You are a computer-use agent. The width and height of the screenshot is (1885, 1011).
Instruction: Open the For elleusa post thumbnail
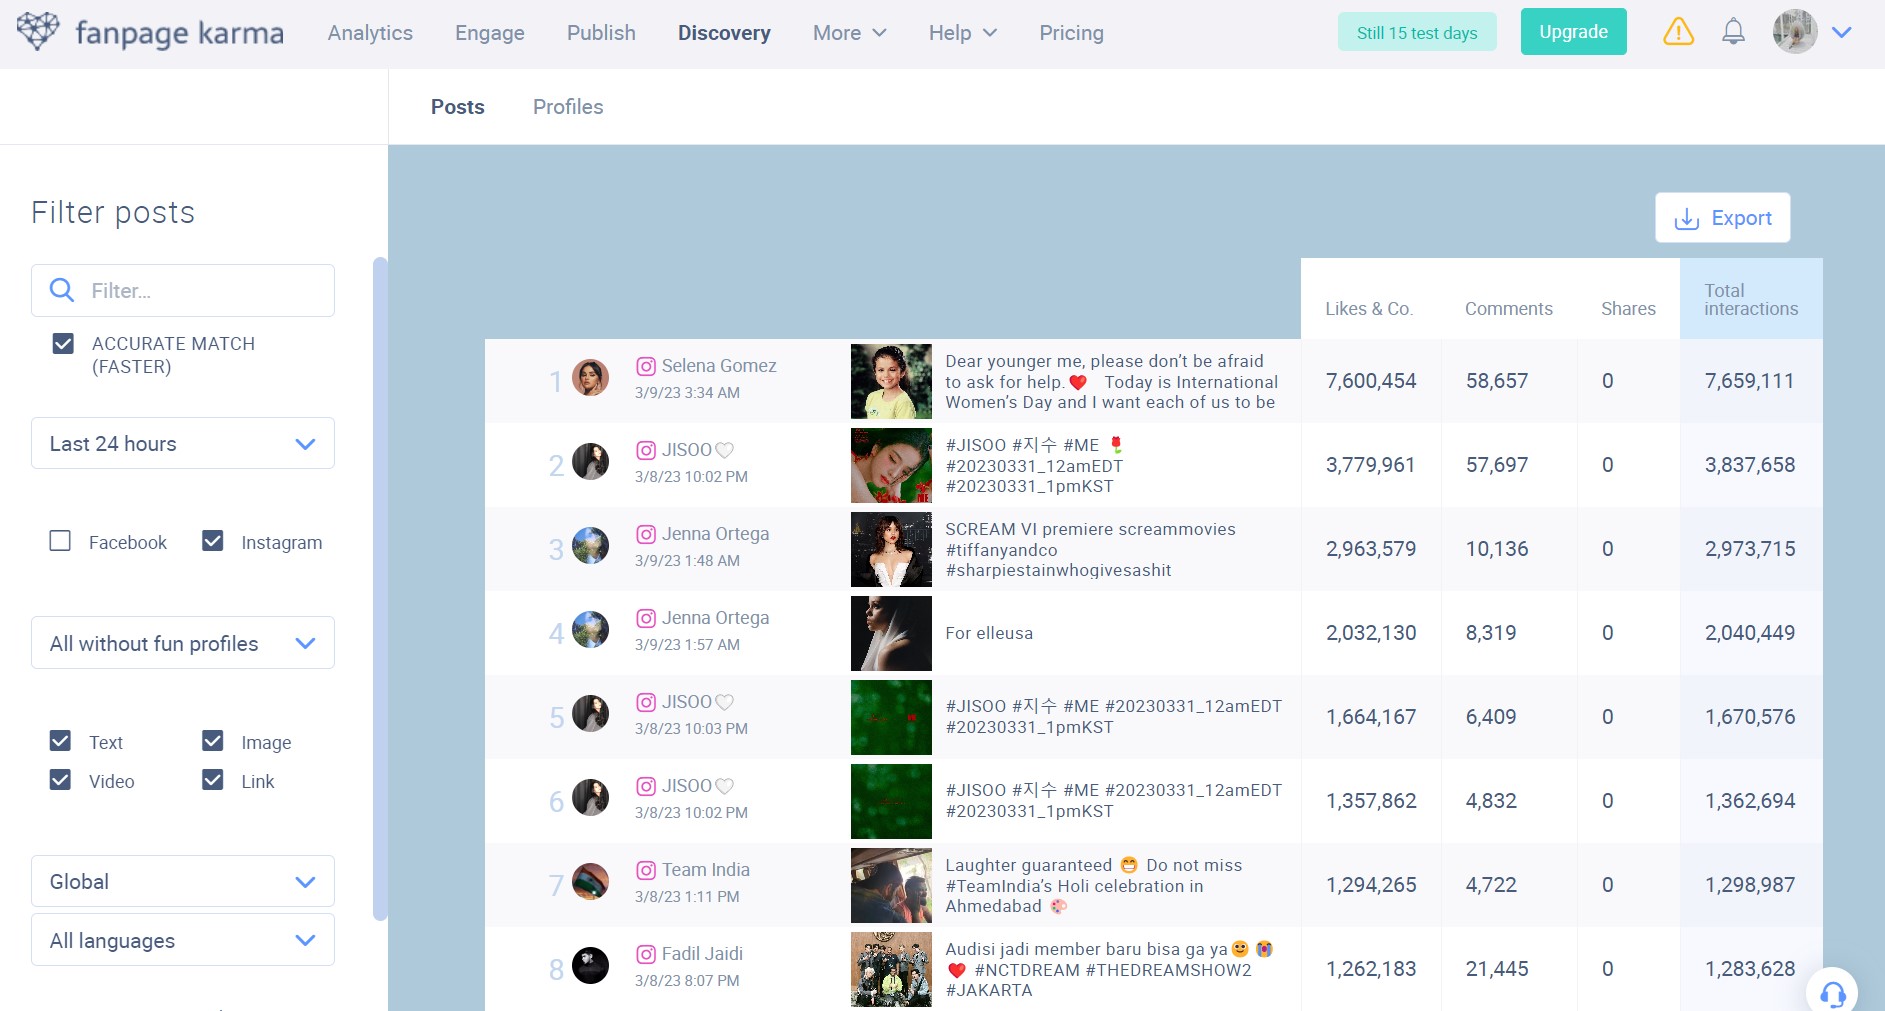click(x=891, y=633)
